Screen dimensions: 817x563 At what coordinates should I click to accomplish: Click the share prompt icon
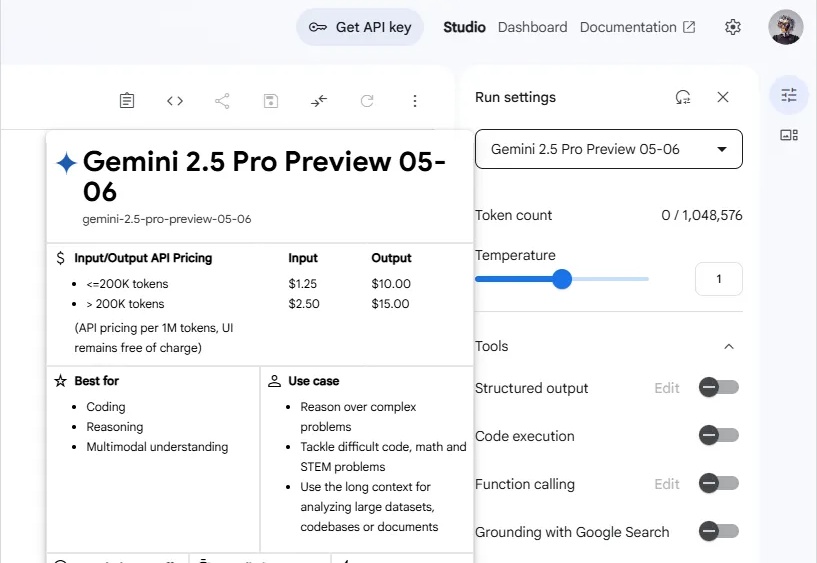coord(222,101)
